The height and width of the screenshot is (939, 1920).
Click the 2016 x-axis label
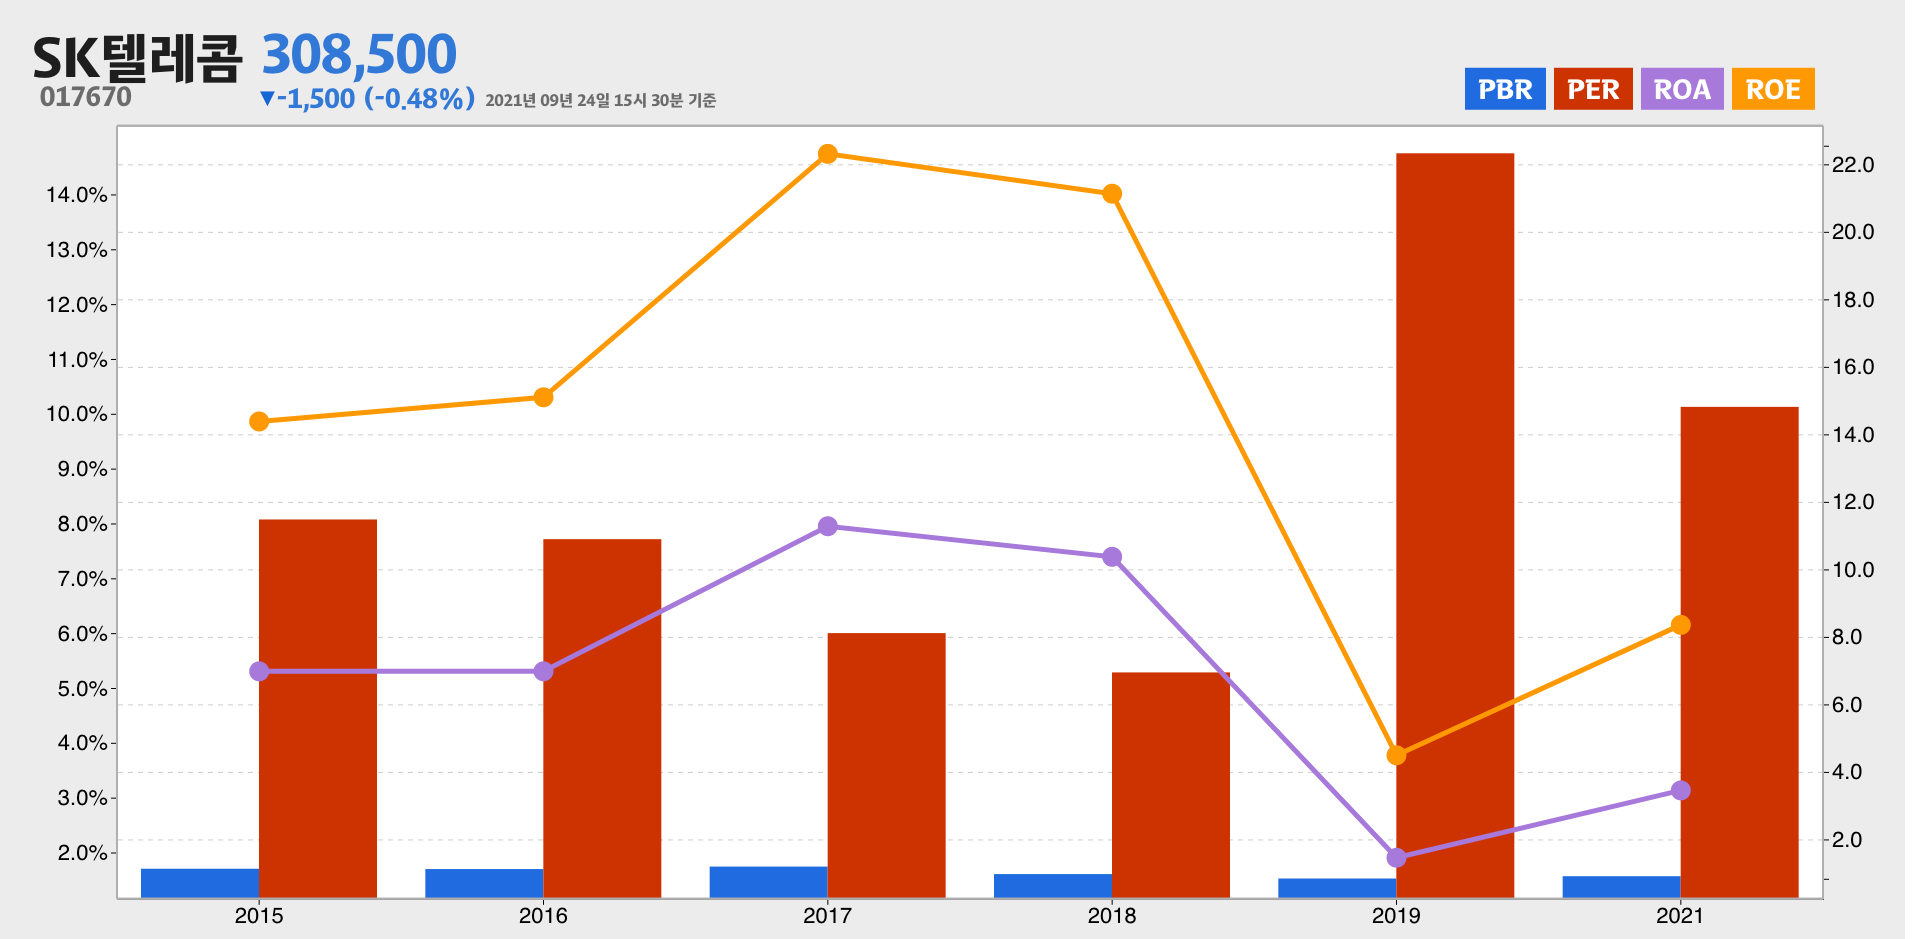click(x=543, y=916)
